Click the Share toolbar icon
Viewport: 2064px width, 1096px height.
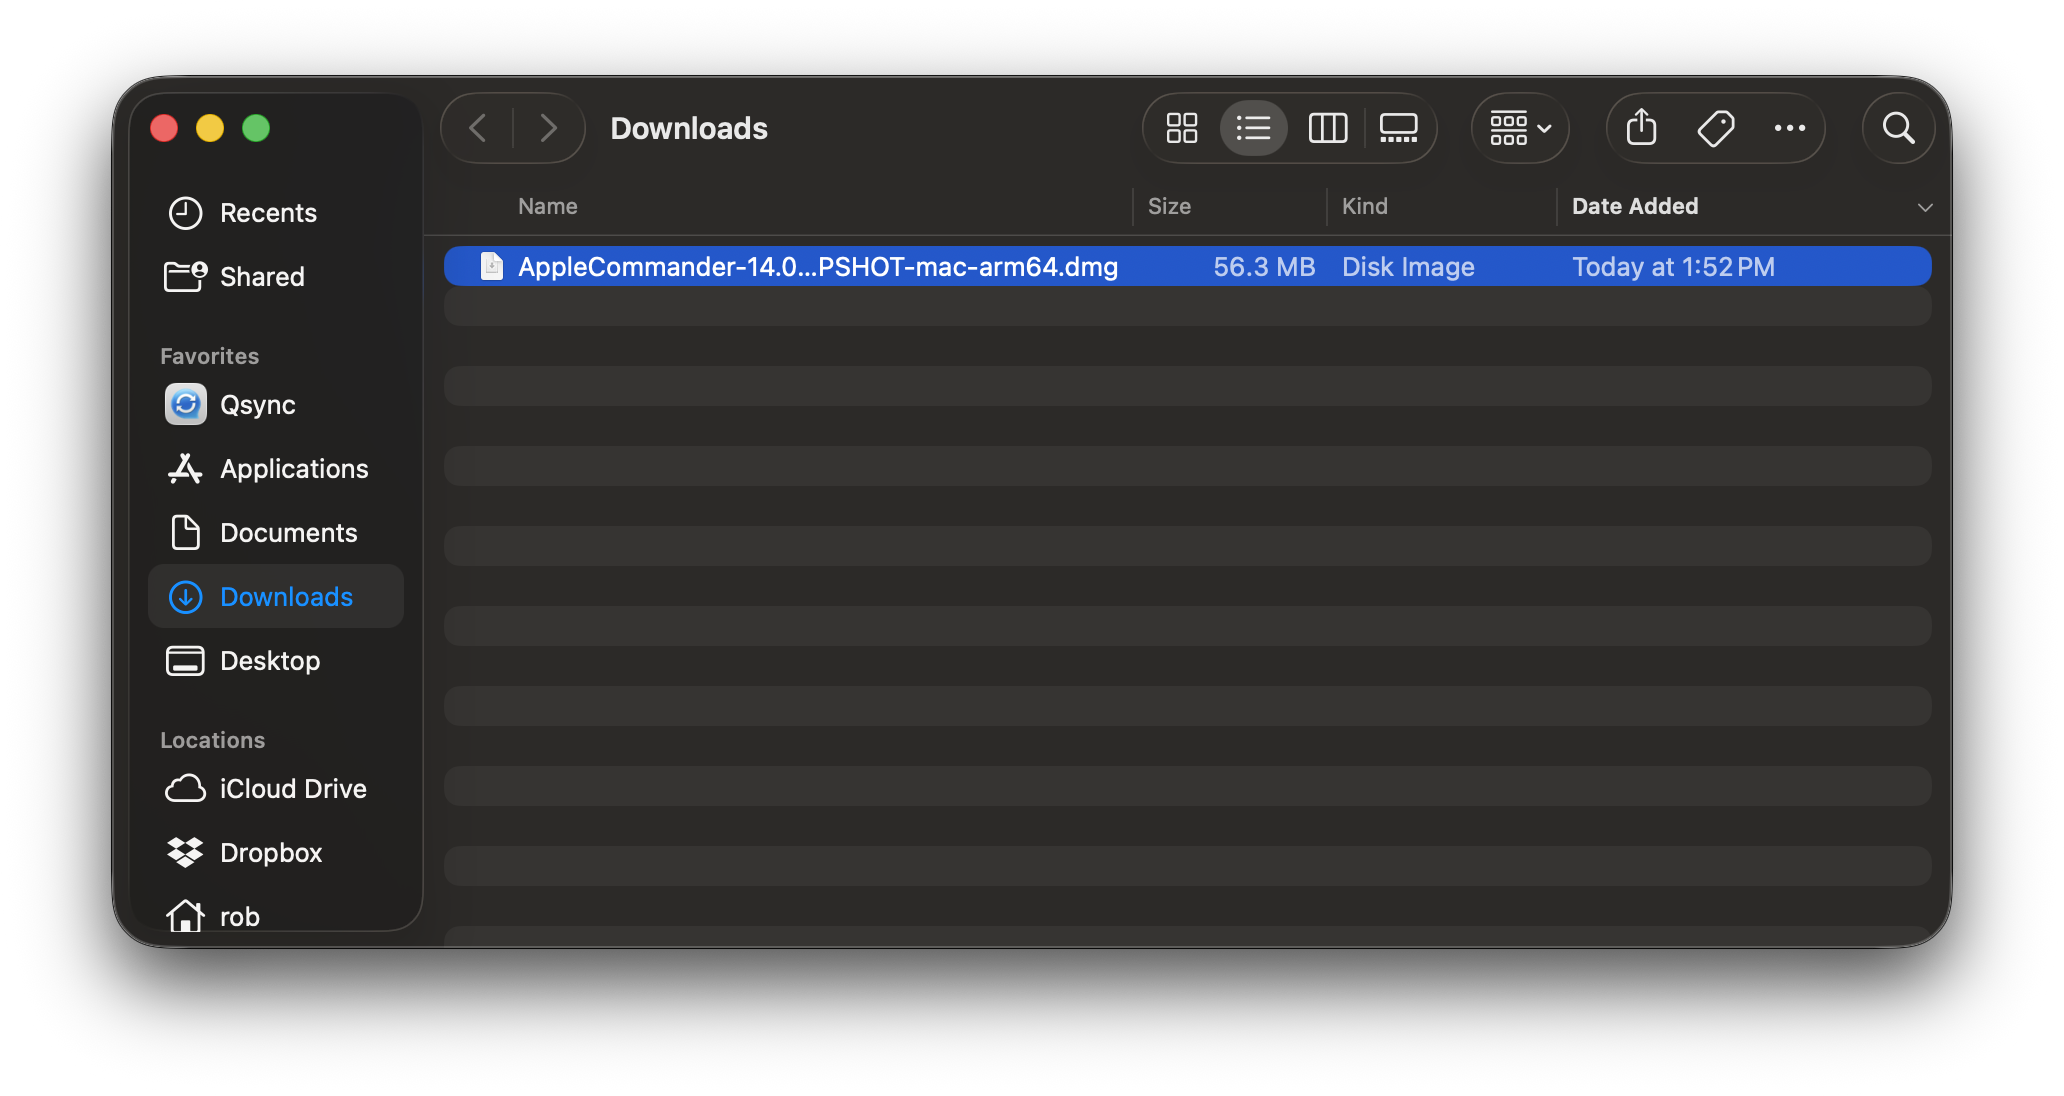[1641, 128]
